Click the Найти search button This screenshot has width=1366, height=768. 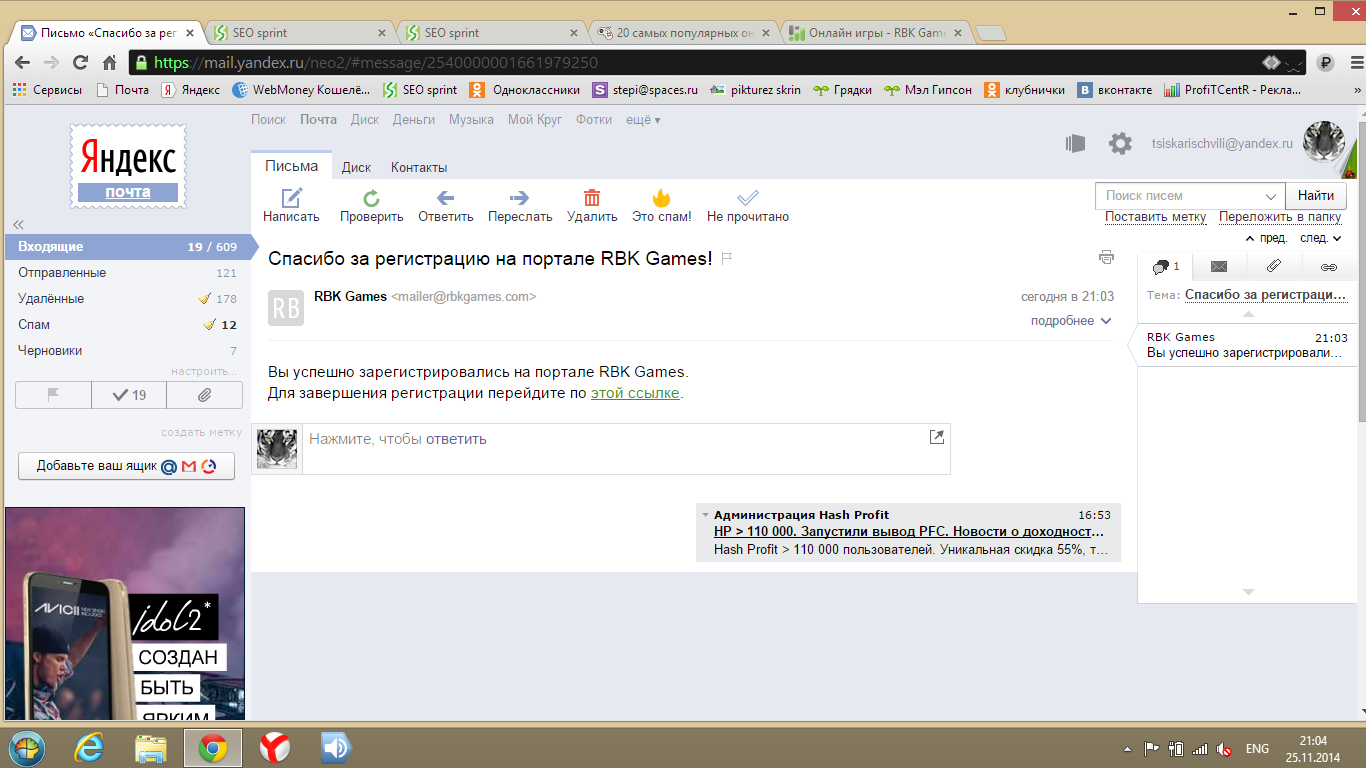pos(1316,196)
